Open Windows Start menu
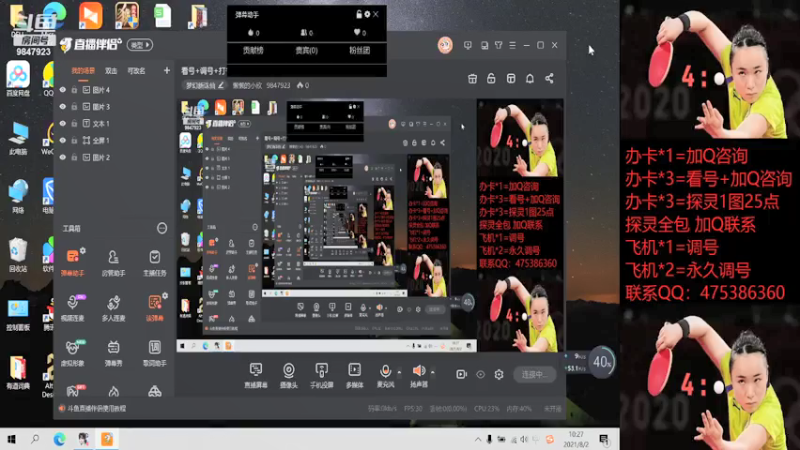The height and width of the screenshot is (450, 800). click(x=11, y=439)
